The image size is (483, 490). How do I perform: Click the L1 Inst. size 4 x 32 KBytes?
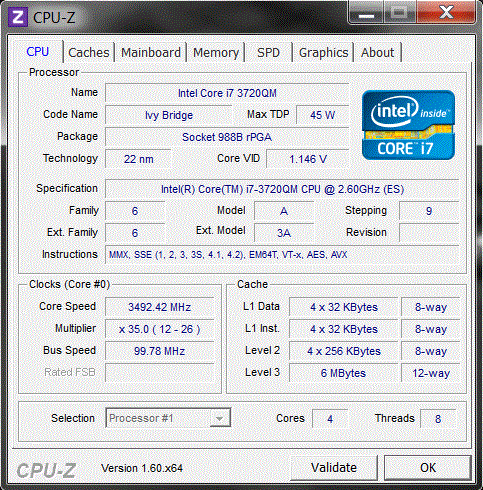point(344,329)
